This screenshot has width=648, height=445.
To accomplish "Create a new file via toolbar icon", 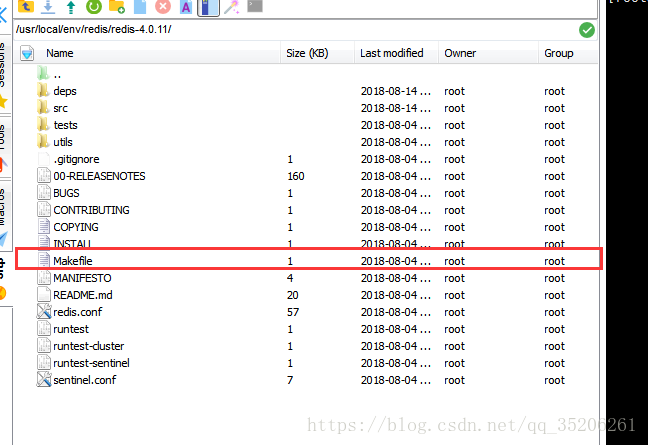I will point(140,7).
